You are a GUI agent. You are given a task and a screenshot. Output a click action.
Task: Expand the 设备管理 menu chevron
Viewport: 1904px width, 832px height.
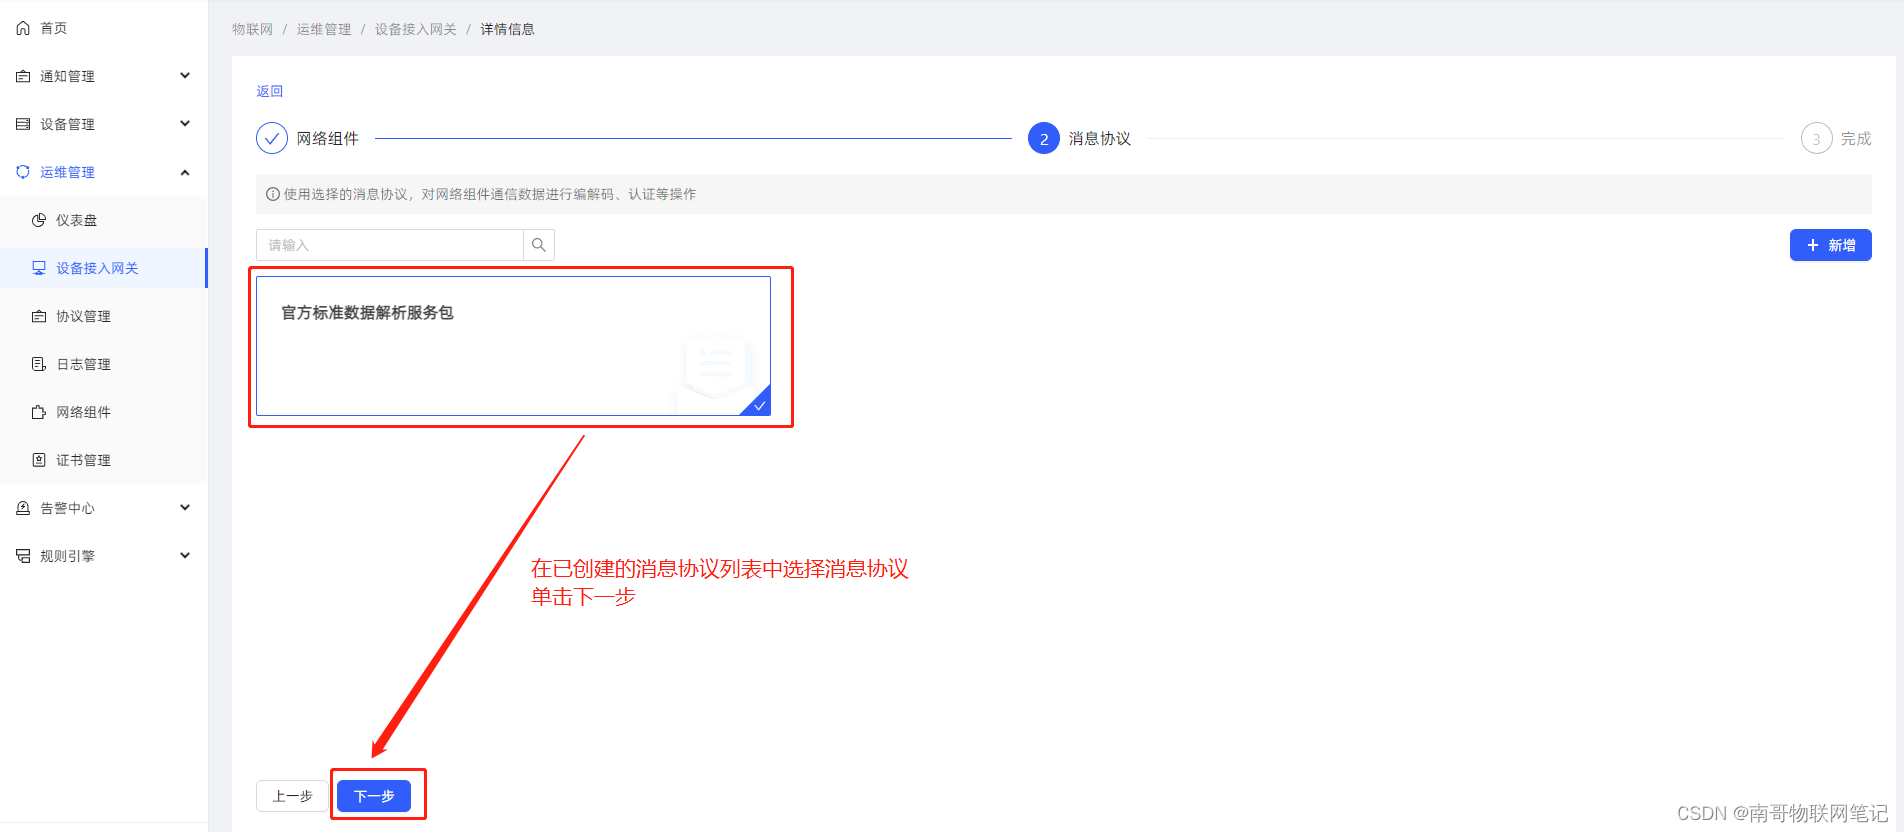[185, 124]
